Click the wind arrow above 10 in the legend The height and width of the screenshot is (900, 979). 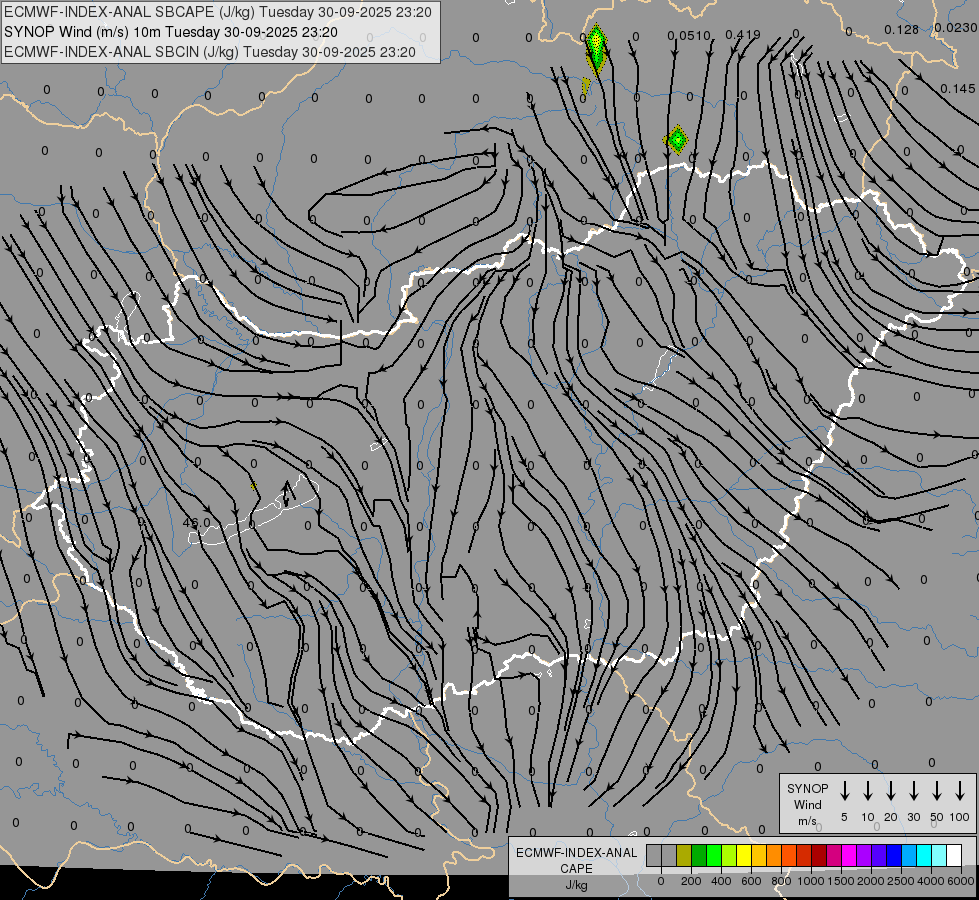tap(868, 791)
